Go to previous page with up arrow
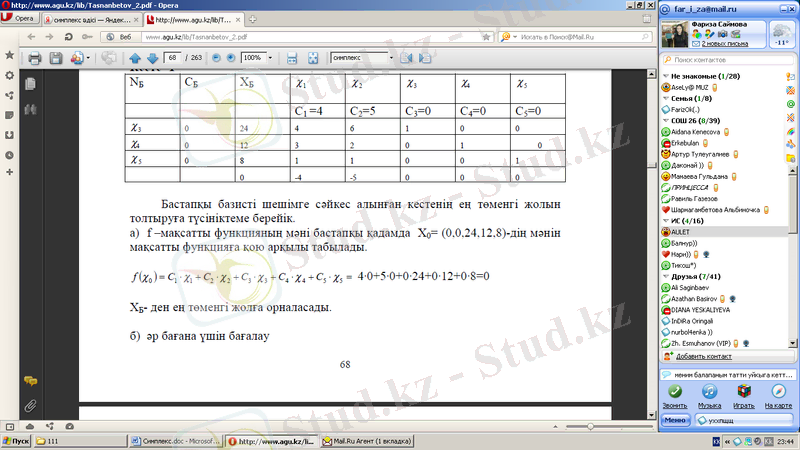 click(x=134, y=57)
